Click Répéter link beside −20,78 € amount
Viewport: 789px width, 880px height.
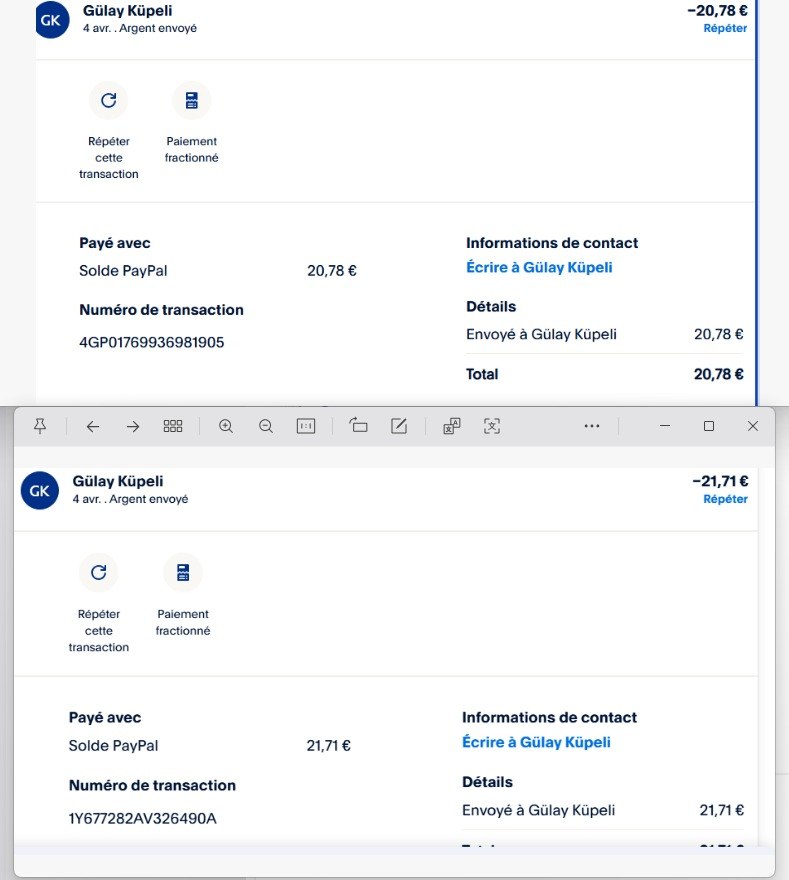point(725,28)
